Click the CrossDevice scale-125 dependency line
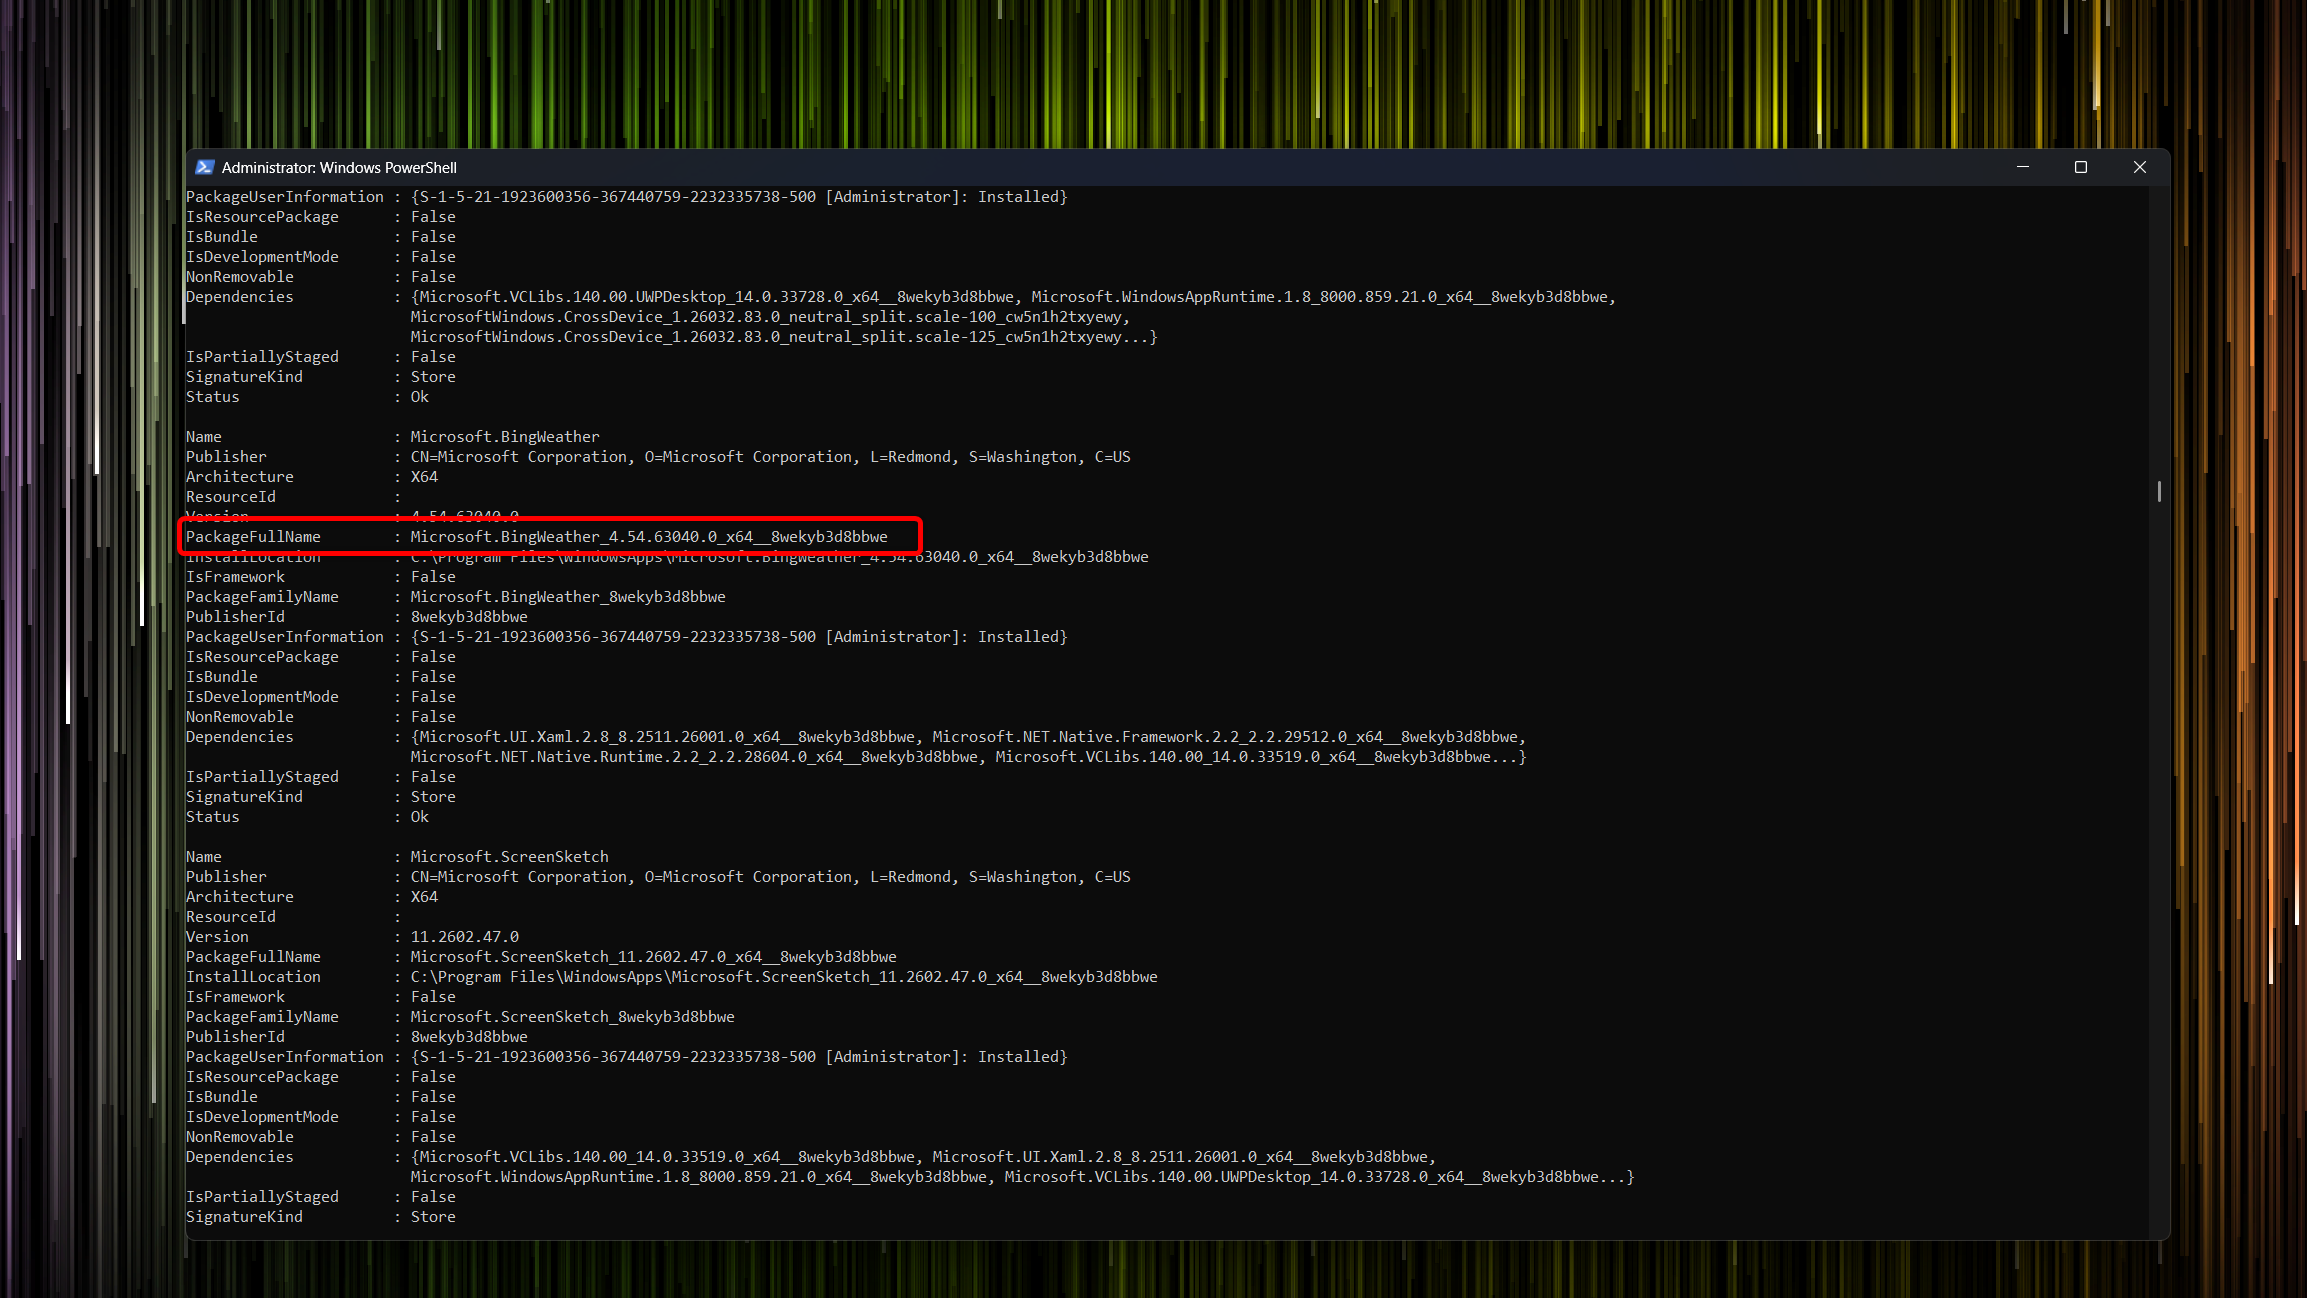The width and height of the screenshot is (2307, 1298). 784,337
